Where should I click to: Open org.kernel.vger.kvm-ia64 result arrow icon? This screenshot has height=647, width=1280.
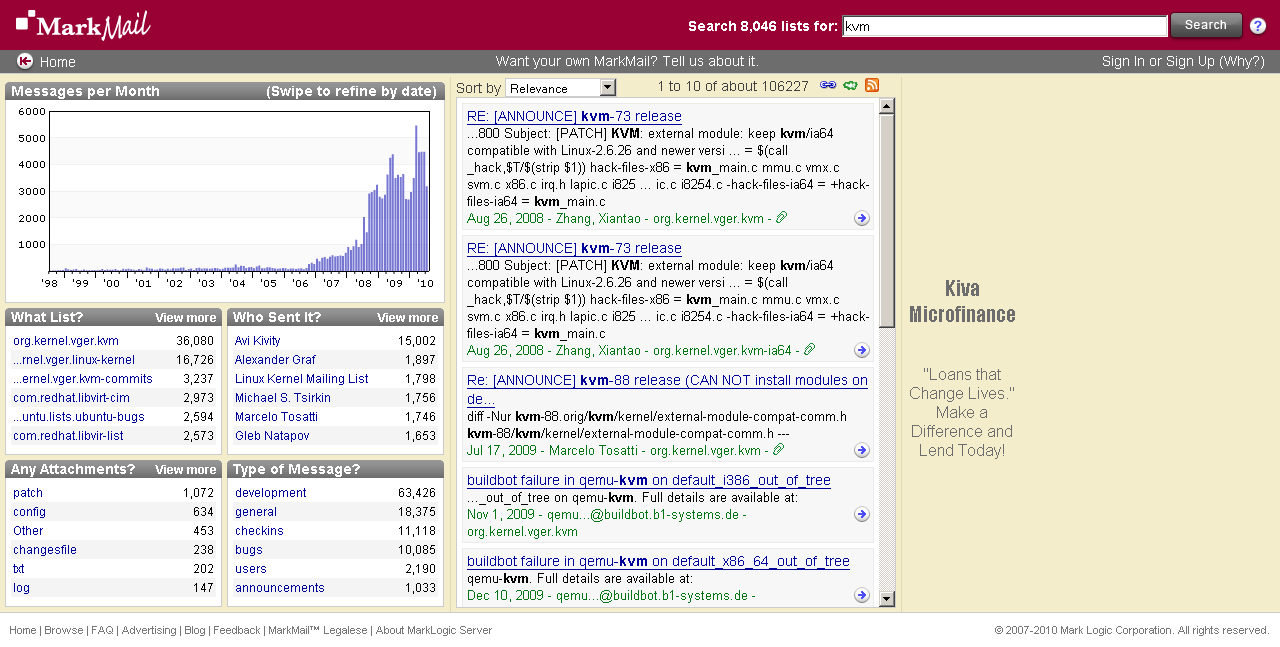click(861, 350)
